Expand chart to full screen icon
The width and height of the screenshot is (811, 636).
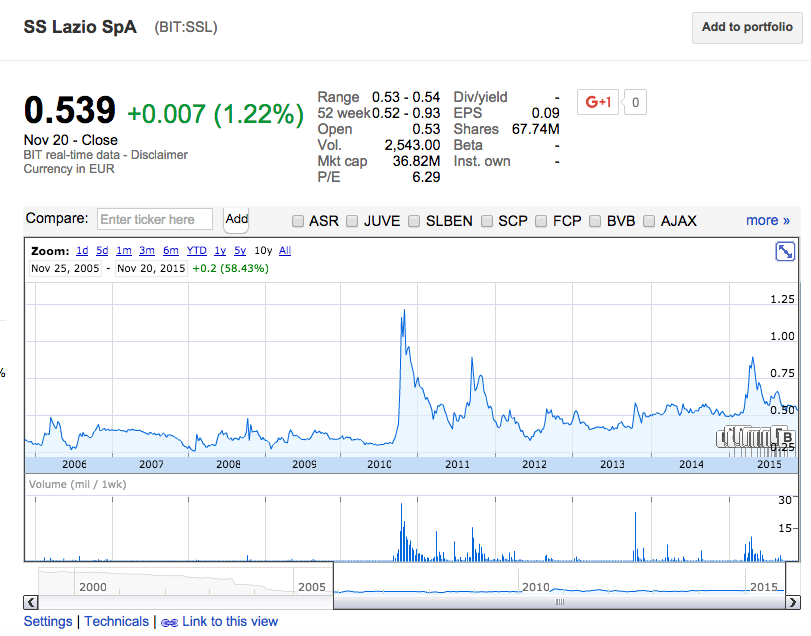785,252
